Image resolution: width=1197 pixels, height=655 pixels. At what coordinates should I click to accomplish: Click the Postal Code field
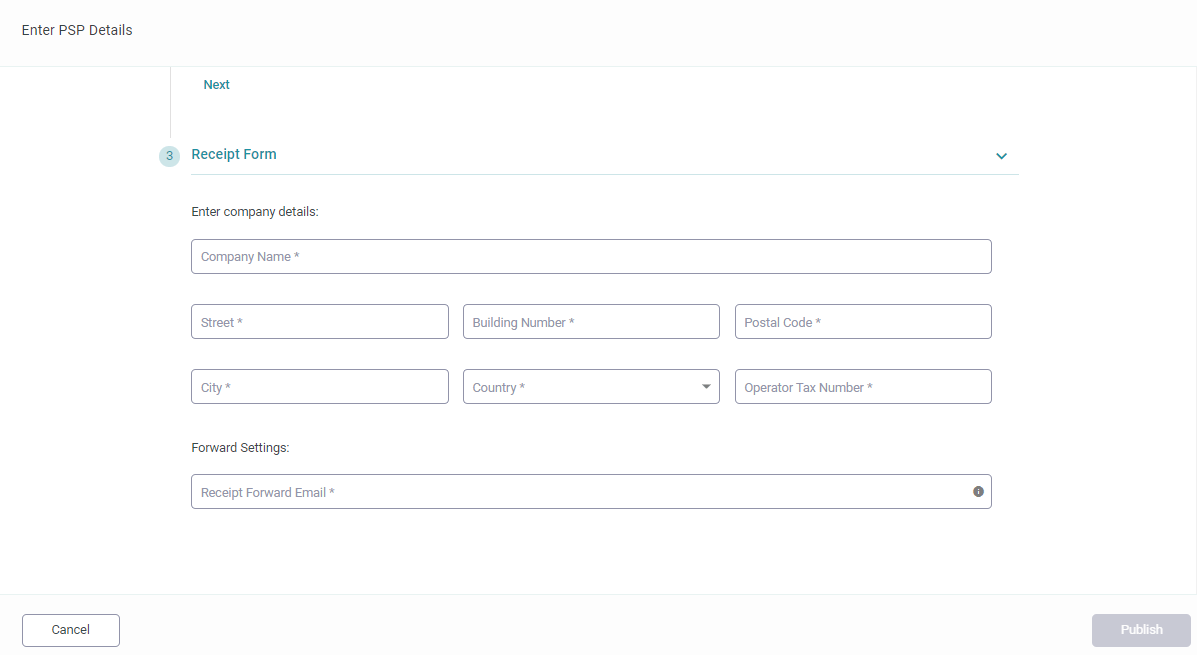coord(863,321)
